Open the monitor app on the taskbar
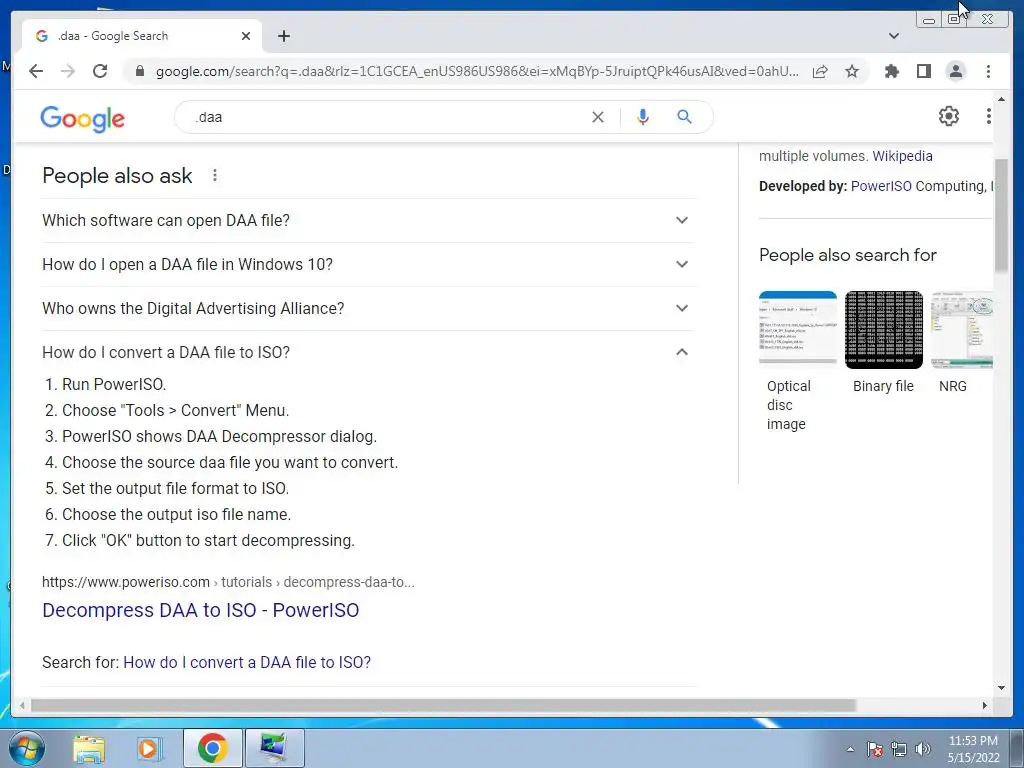1024x768 pixels. (x=274, y=748)
